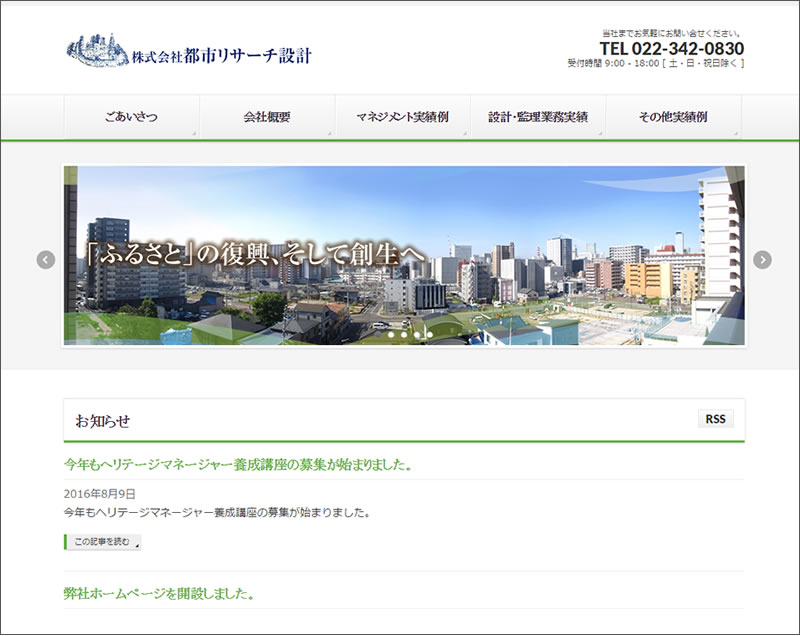800x636 pixels.
Task: Select the third carousel dot
Action: pyautogui.click(x=404, y=334)
